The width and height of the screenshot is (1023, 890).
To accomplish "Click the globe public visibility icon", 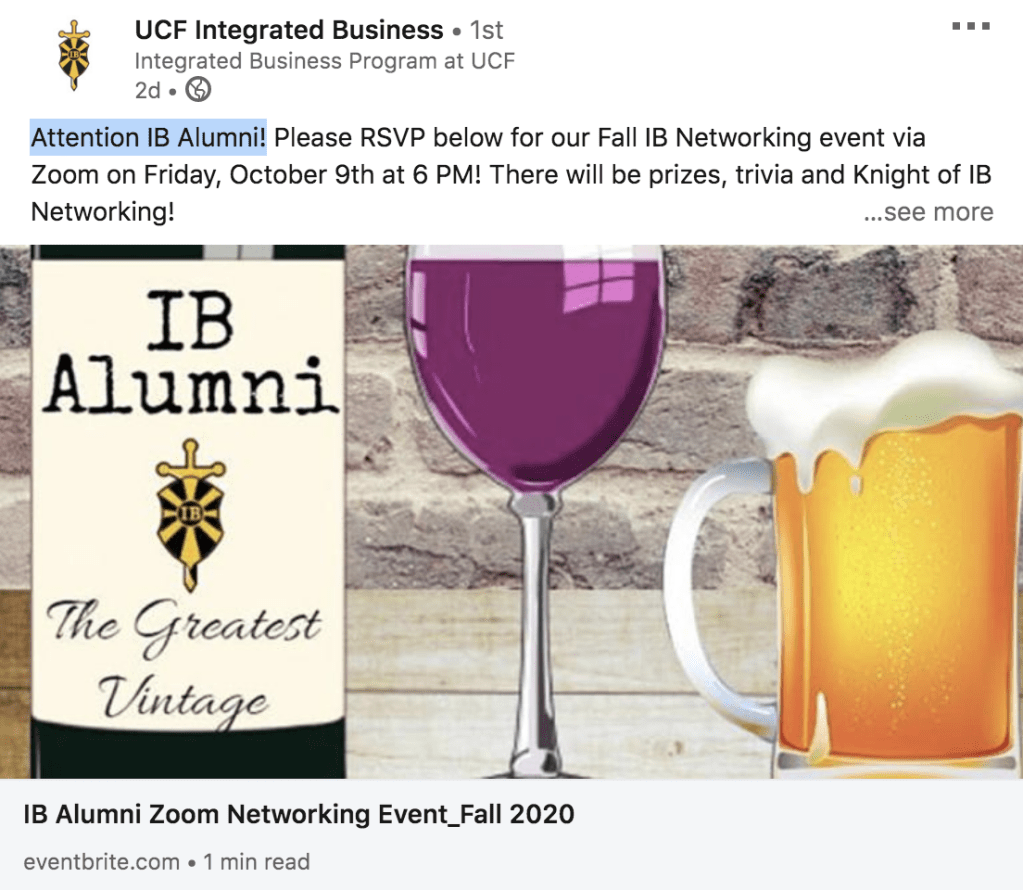I will click(x=200, y=90).
